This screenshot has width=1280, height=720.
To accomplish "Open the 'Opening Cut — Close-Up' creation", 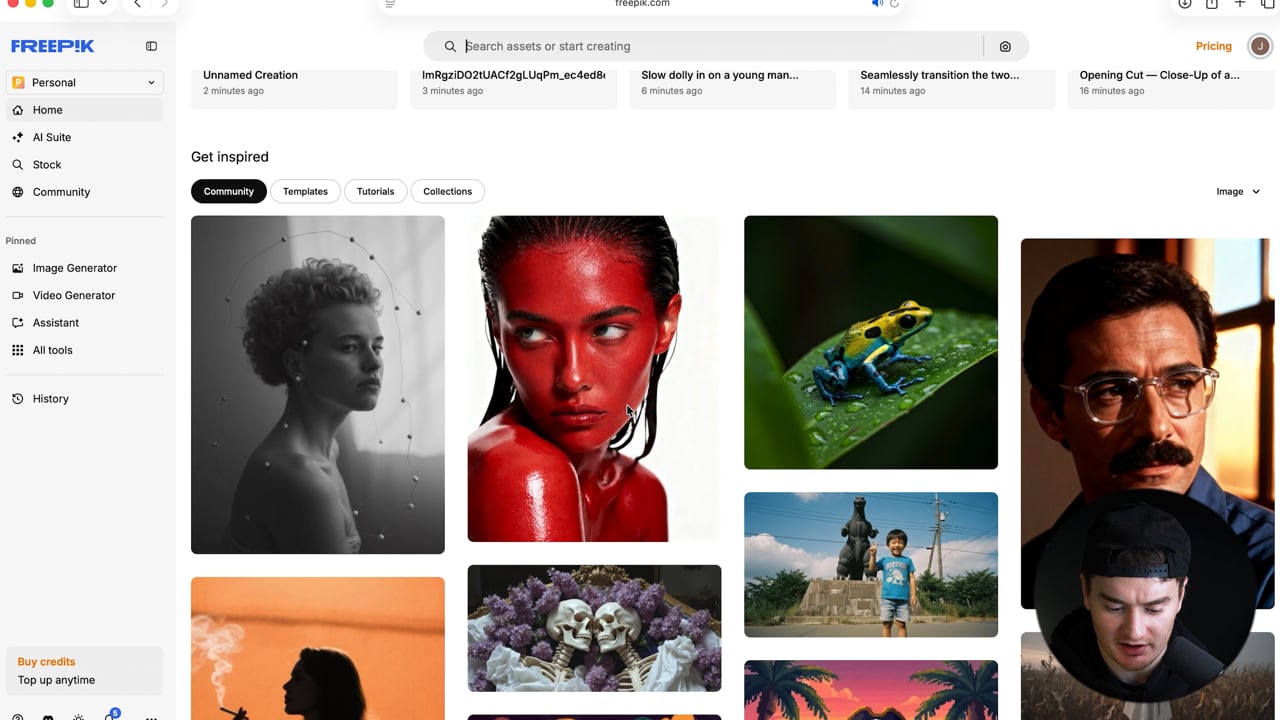I will (1170, 88).
